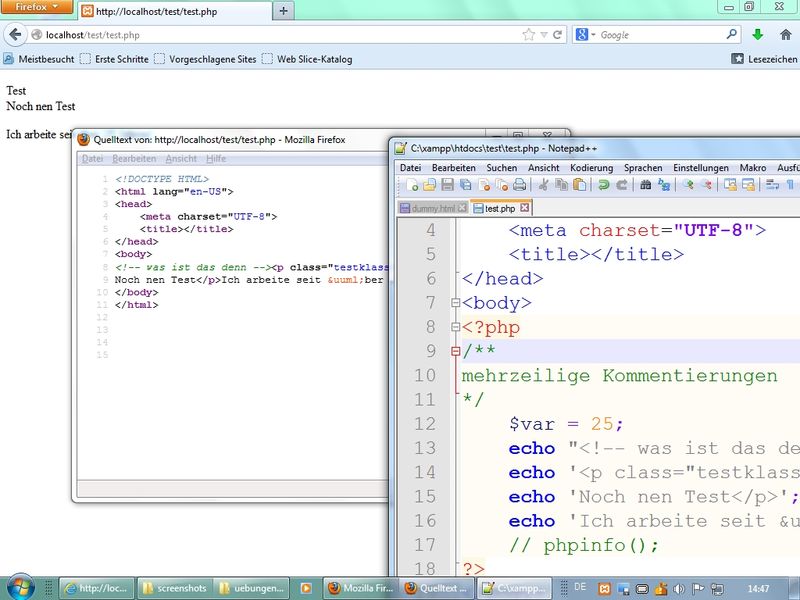Close the test.php tab
This screenshot has height=600, width=800.
coord(523,208)
